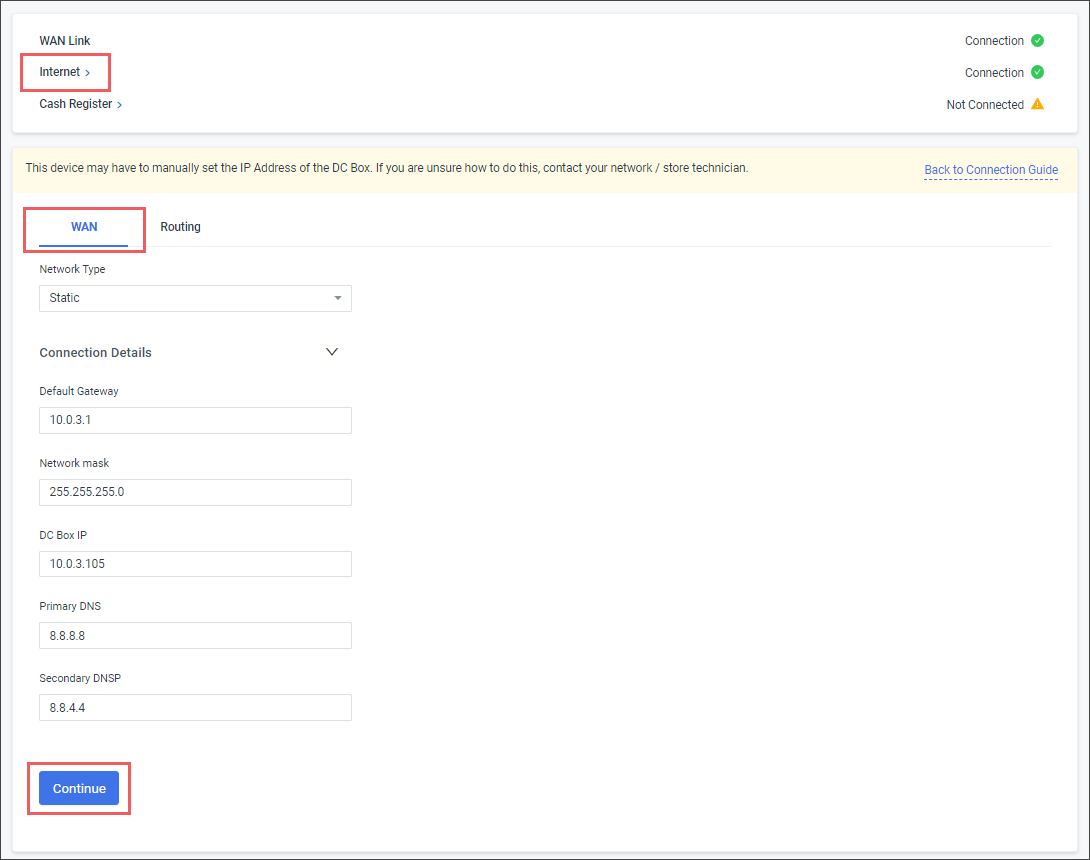This screenshot has height=860, width=1090.
Task: Collapse the Connection Details section chevron
Action: coord(332,352)
